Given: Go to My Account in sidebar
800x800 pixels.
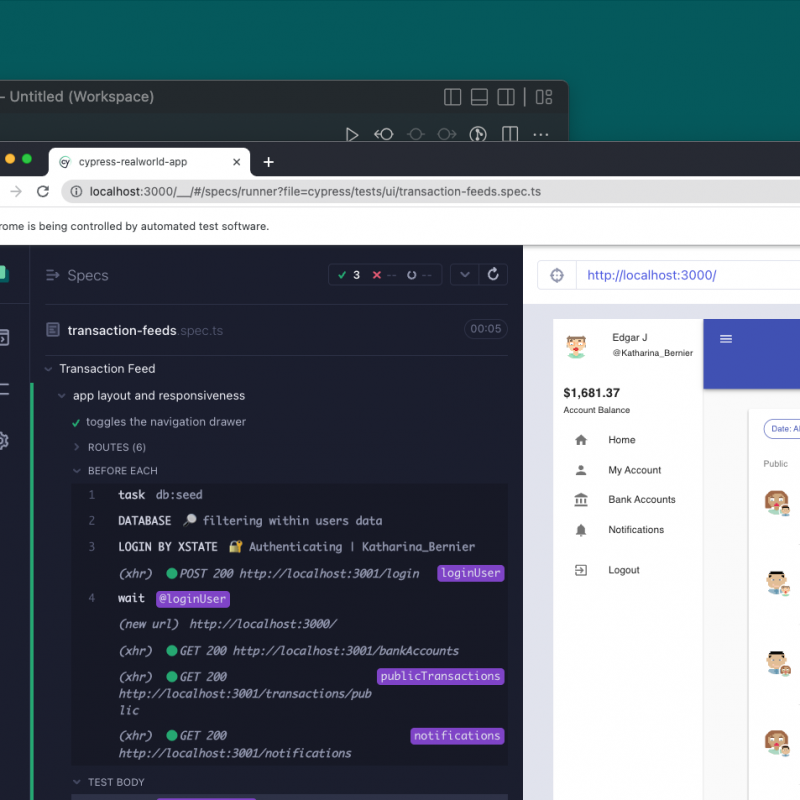Looking at the screenshot, I should (x=634, y=470).
